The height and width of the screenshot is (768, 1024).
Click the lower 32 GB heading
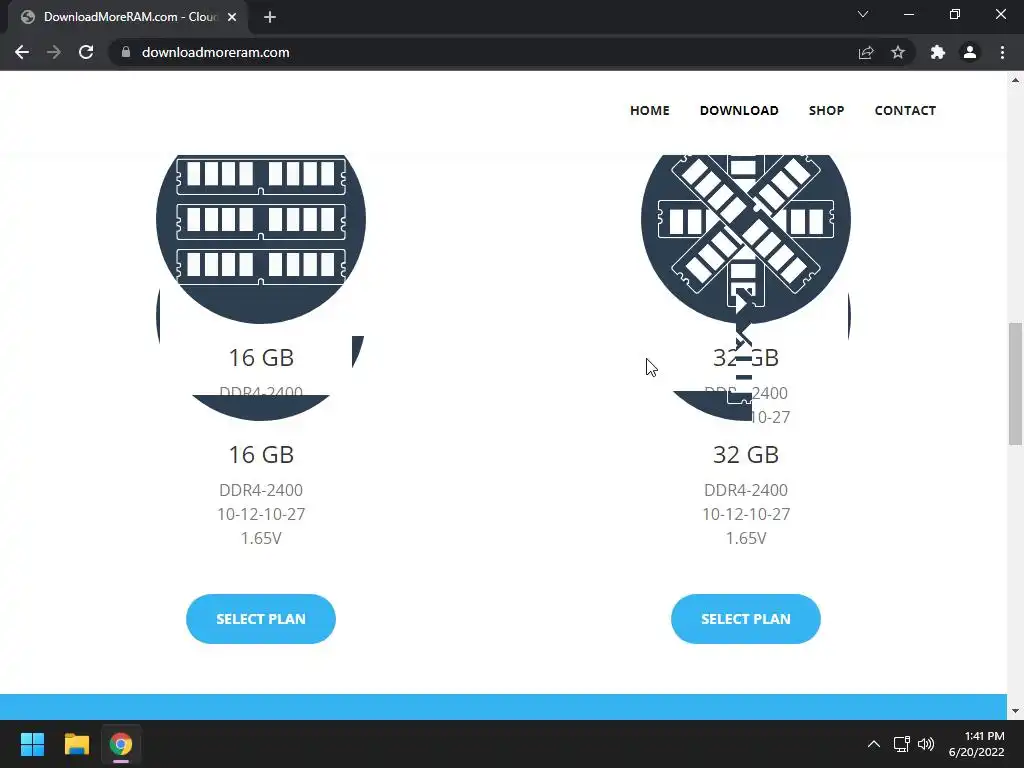tap(746, 455)
